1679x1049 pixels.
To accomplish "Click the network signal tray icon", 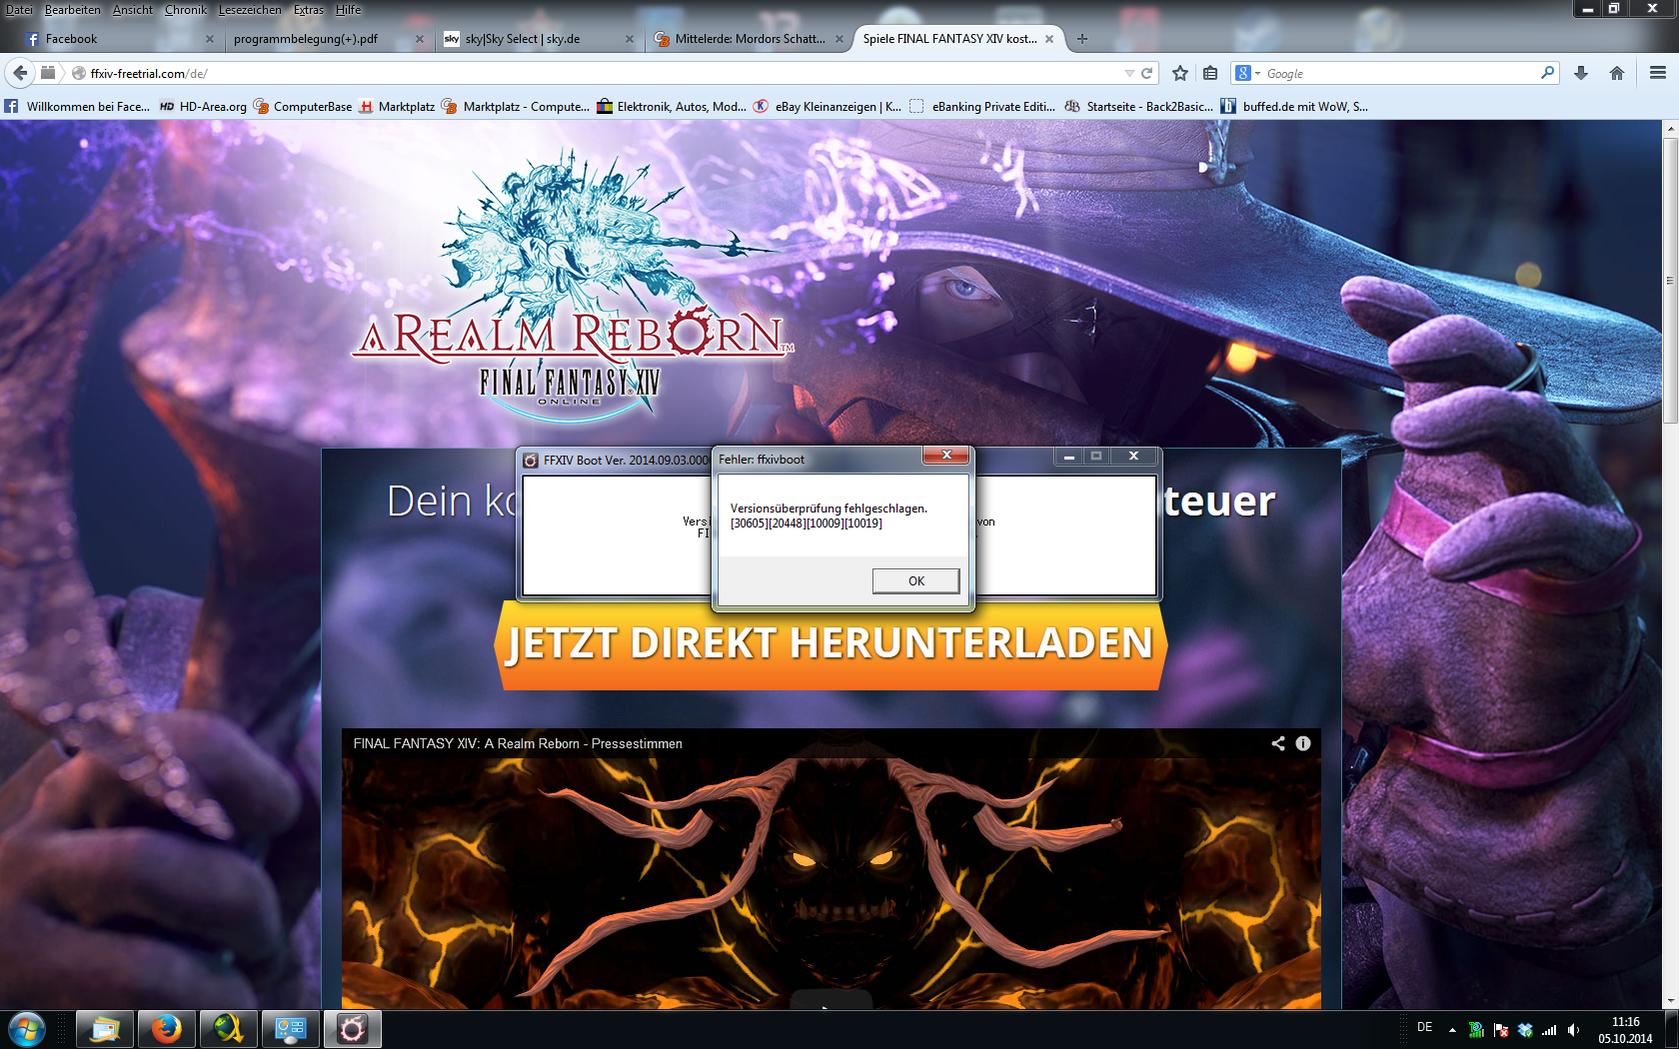I will click(1549, 1029).
